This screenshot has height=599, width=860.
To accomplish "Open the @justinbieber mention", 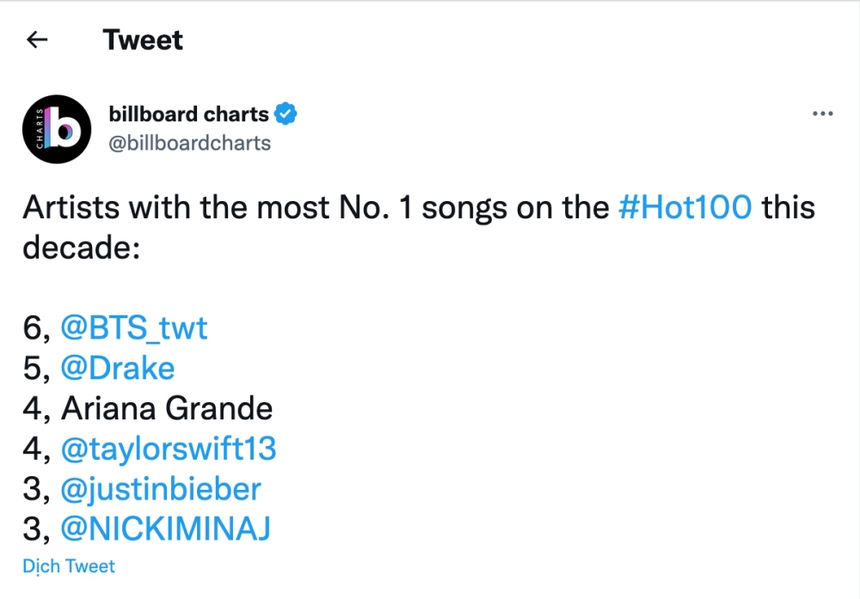I will click(161, 489).
